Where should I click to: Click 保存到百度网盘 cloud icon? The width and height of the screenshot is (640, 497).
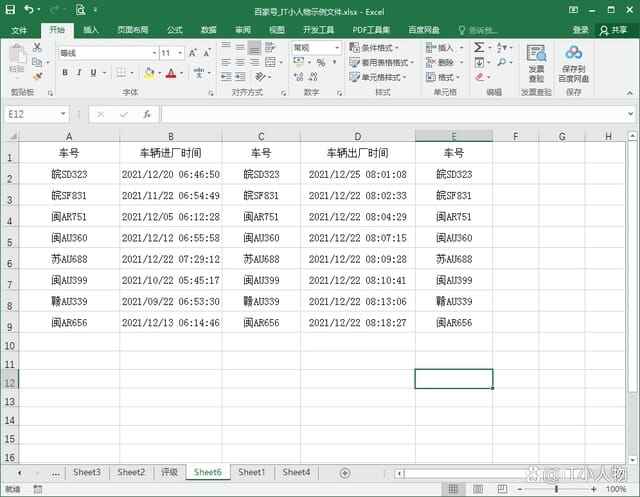coord(573,63)
